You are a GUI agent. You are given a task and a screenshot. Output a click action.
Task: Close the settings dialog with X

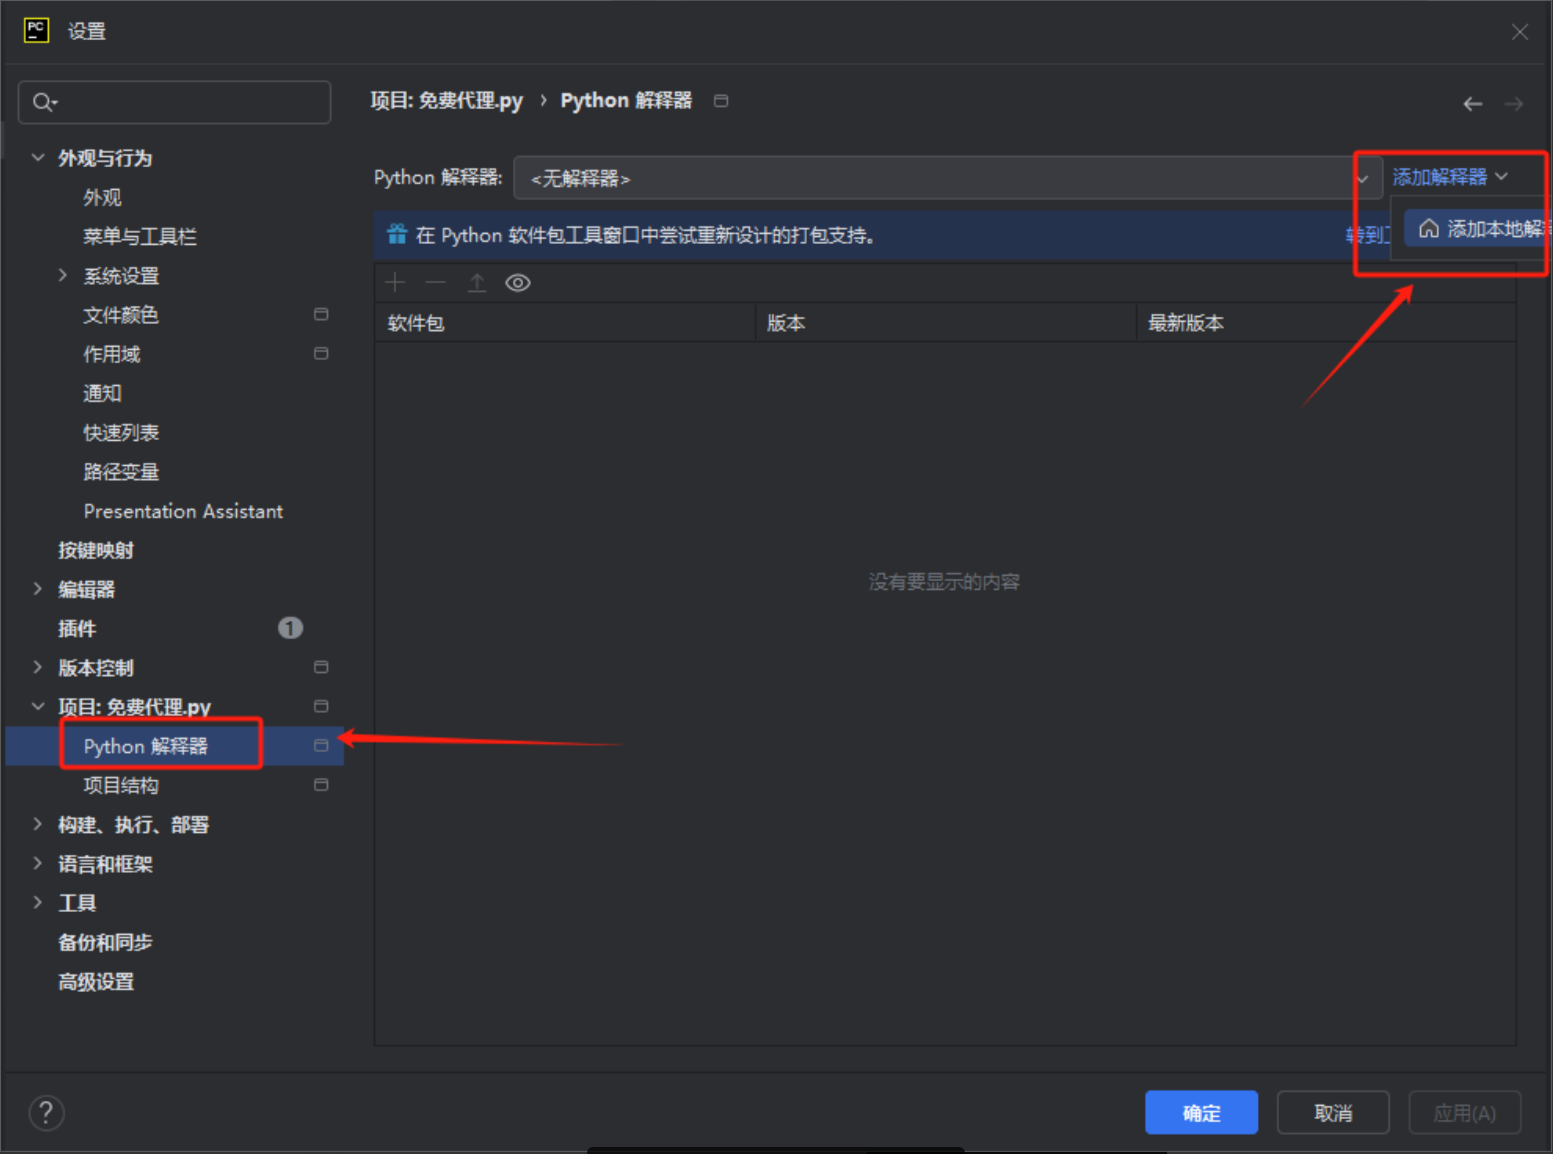(1520, 32)
